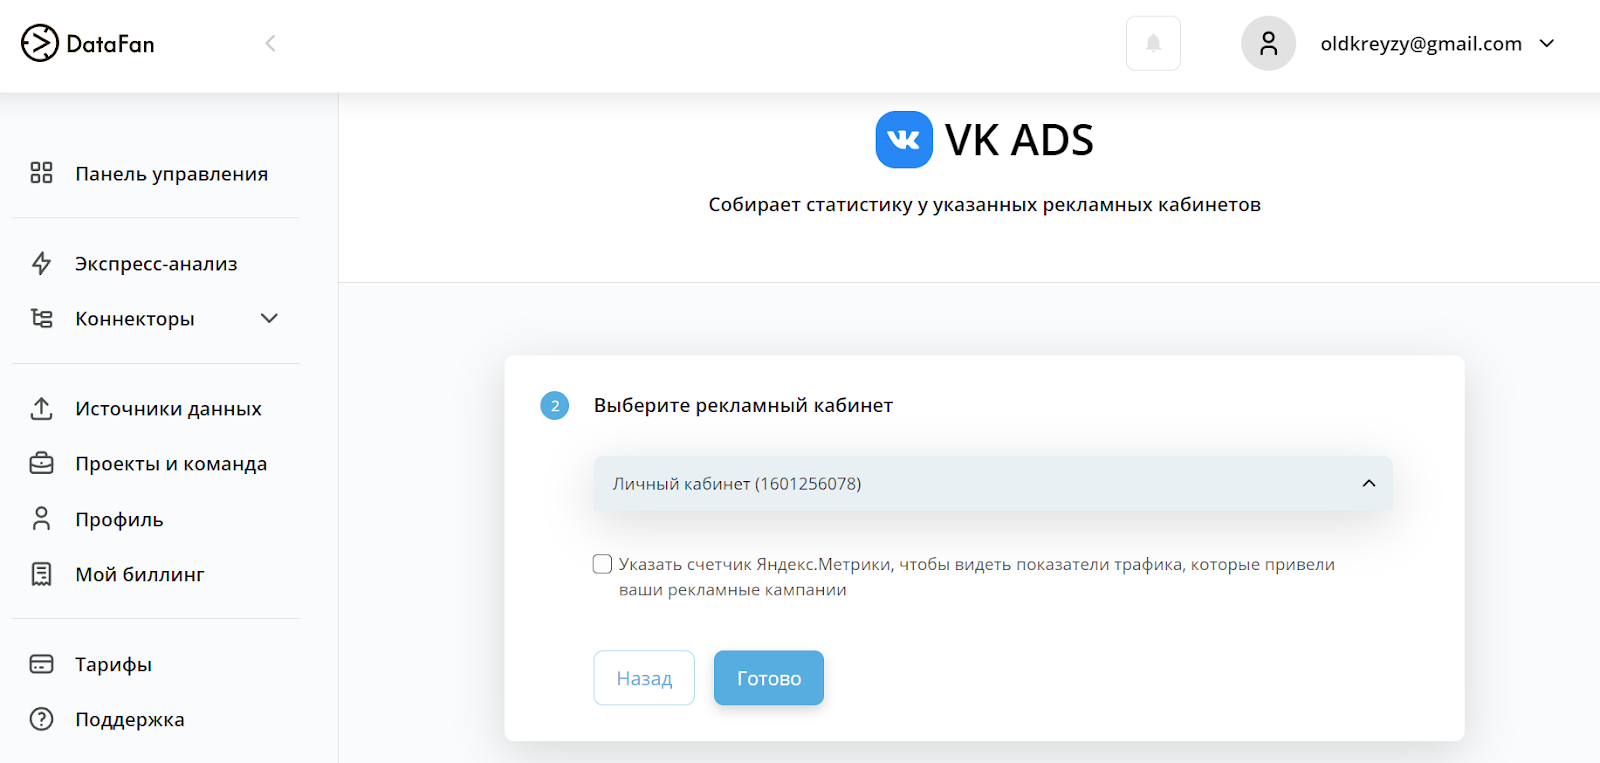This screenshot has width=1600, height=763.
Task: Click the Мой биллинг receipt icon
Action: click(x=41, y=574)
